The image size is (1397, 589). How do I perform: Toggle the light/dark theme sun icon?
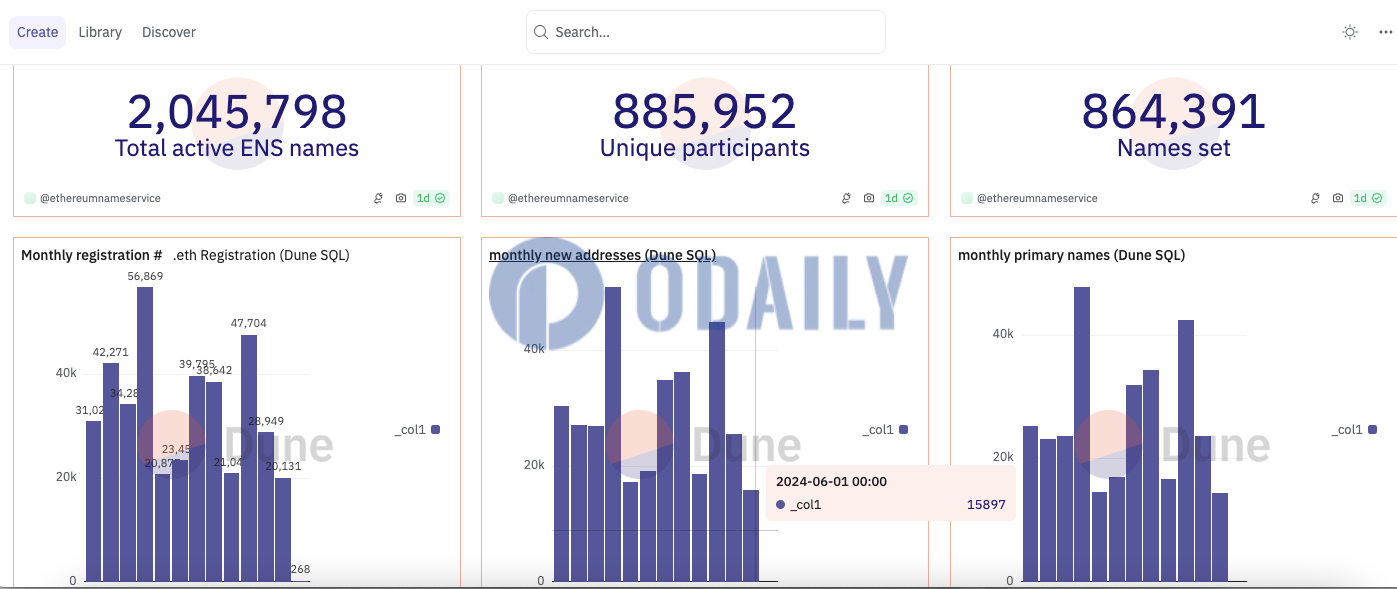1350,32
